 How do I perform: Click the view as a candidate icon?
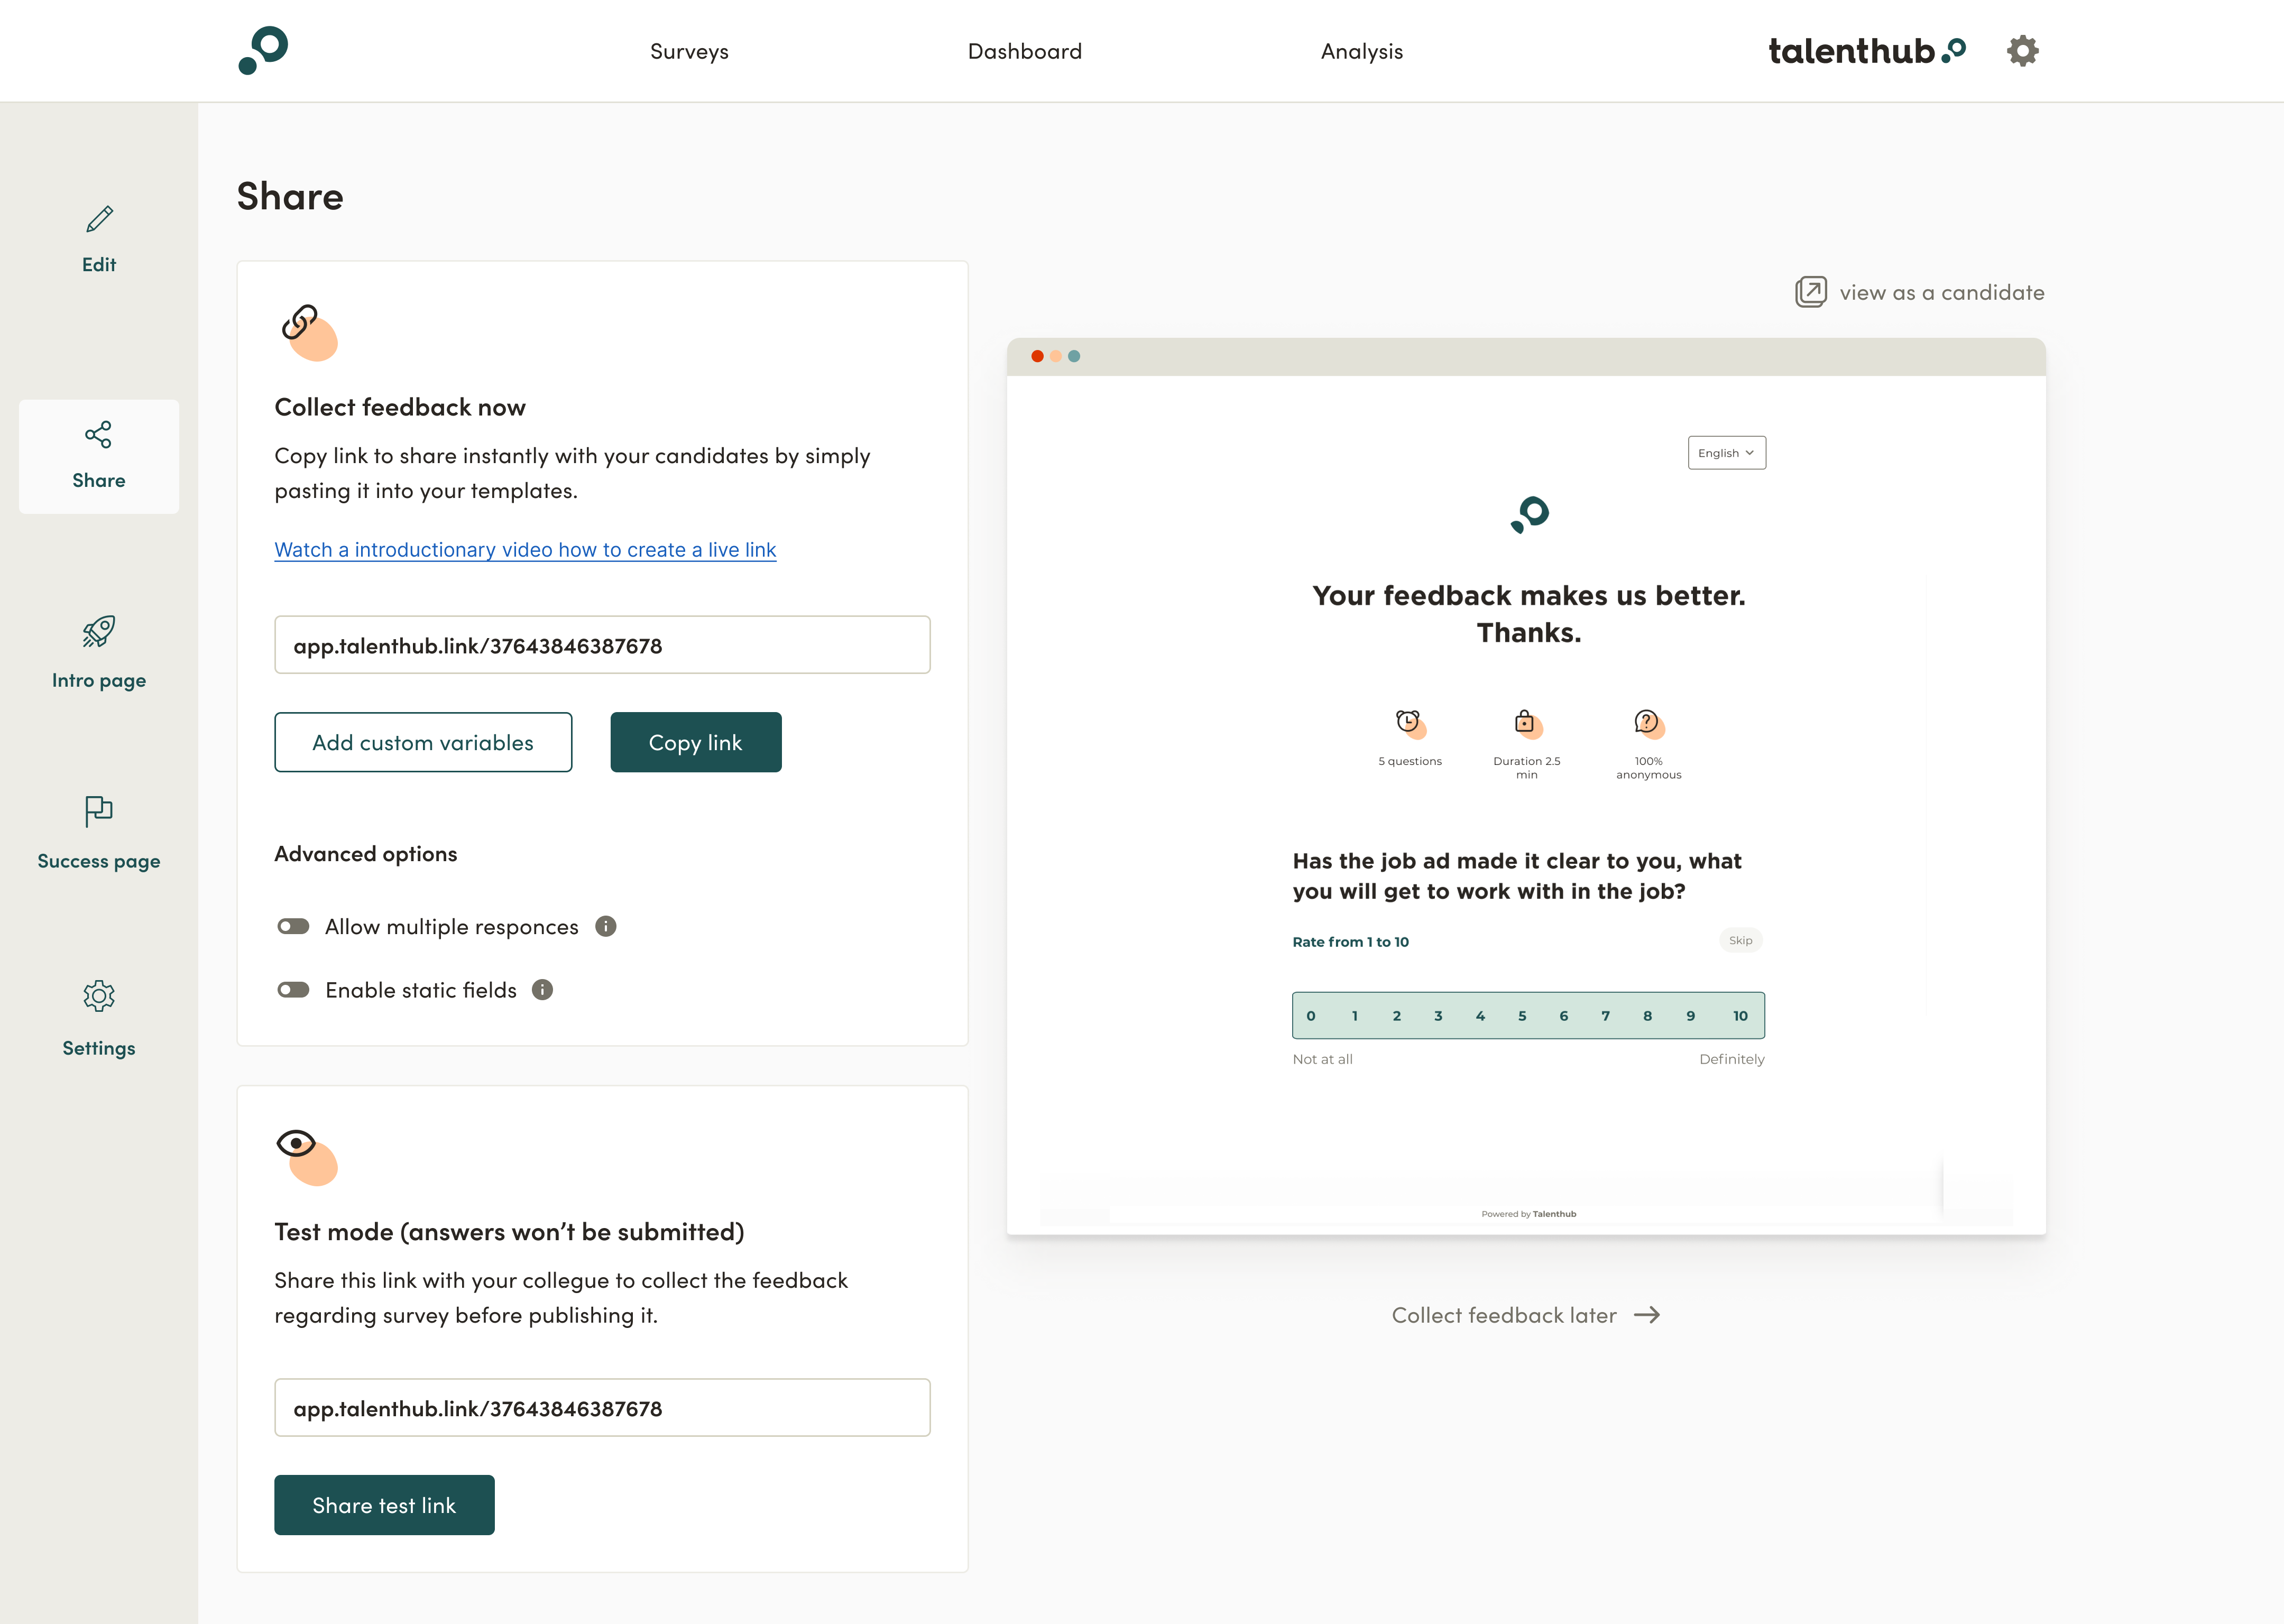[x=1810, y=291]
